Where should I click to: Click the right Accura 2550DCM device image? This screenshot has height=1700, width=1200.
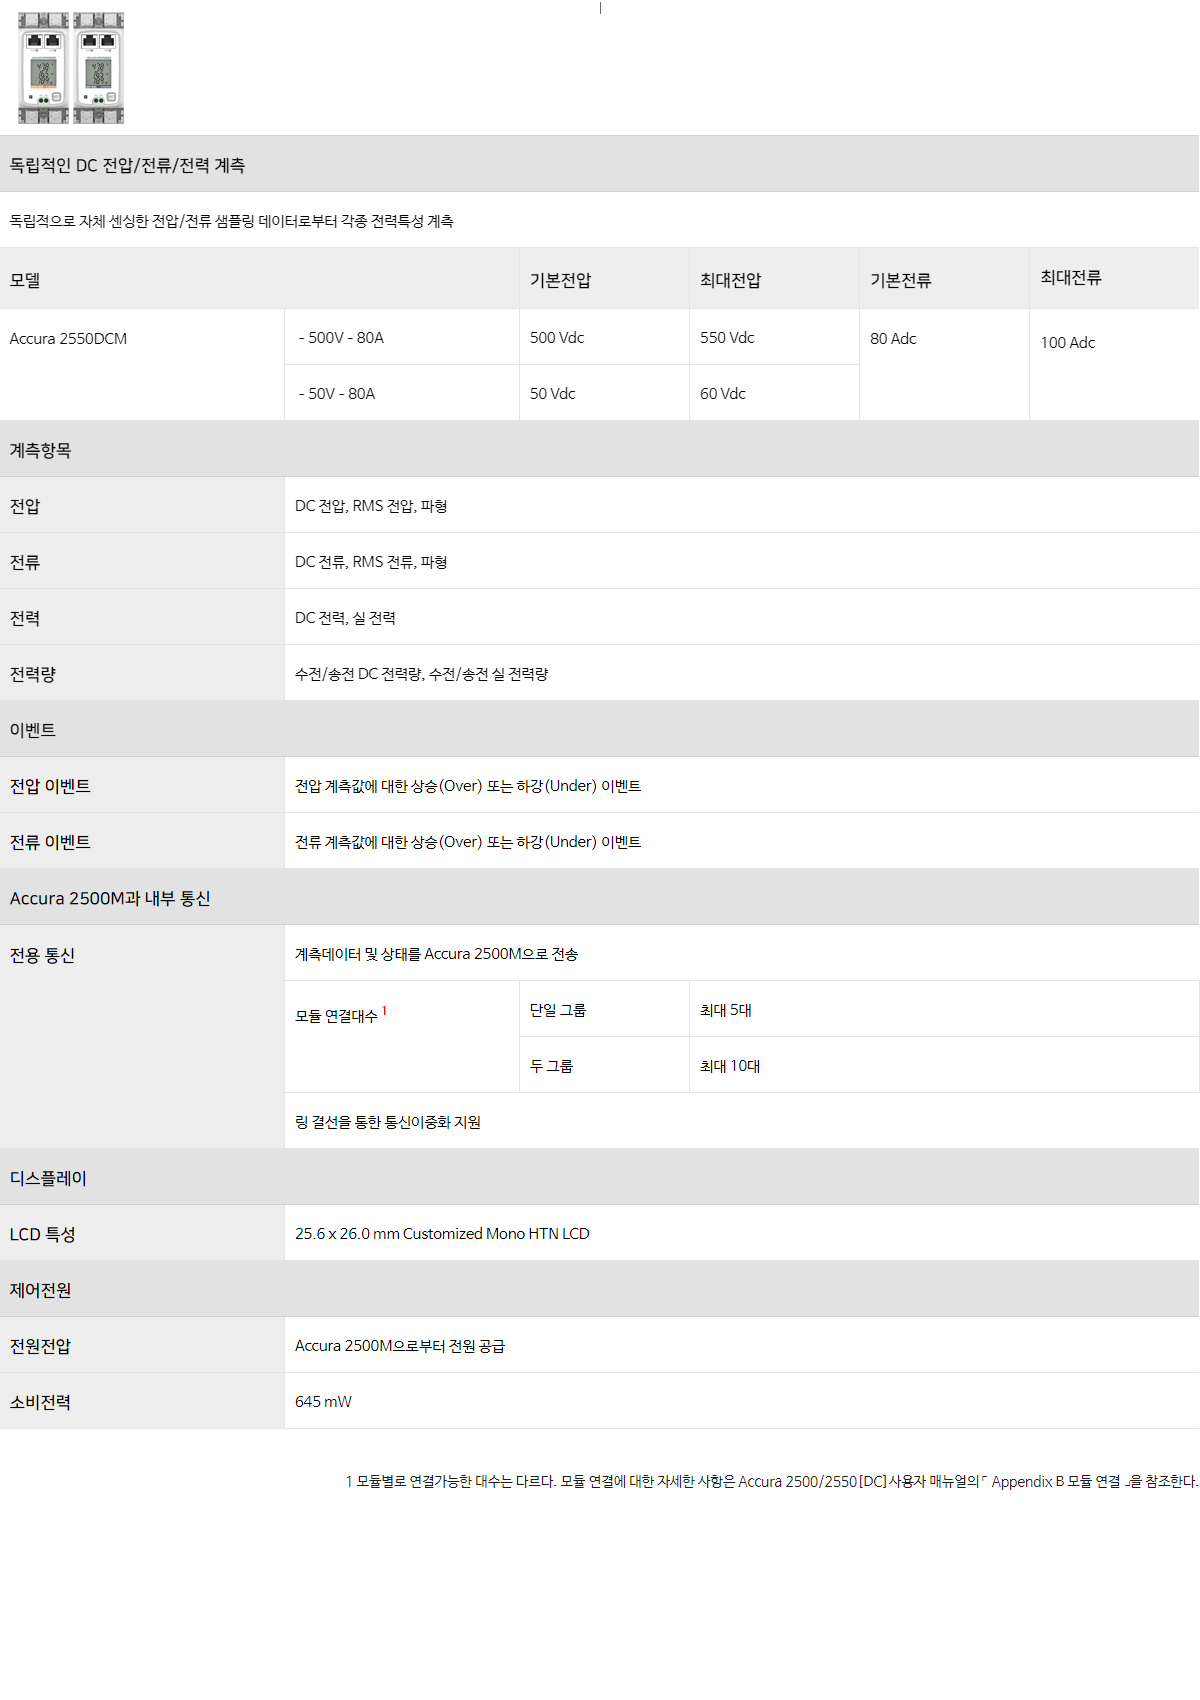[x=99, y=68]
